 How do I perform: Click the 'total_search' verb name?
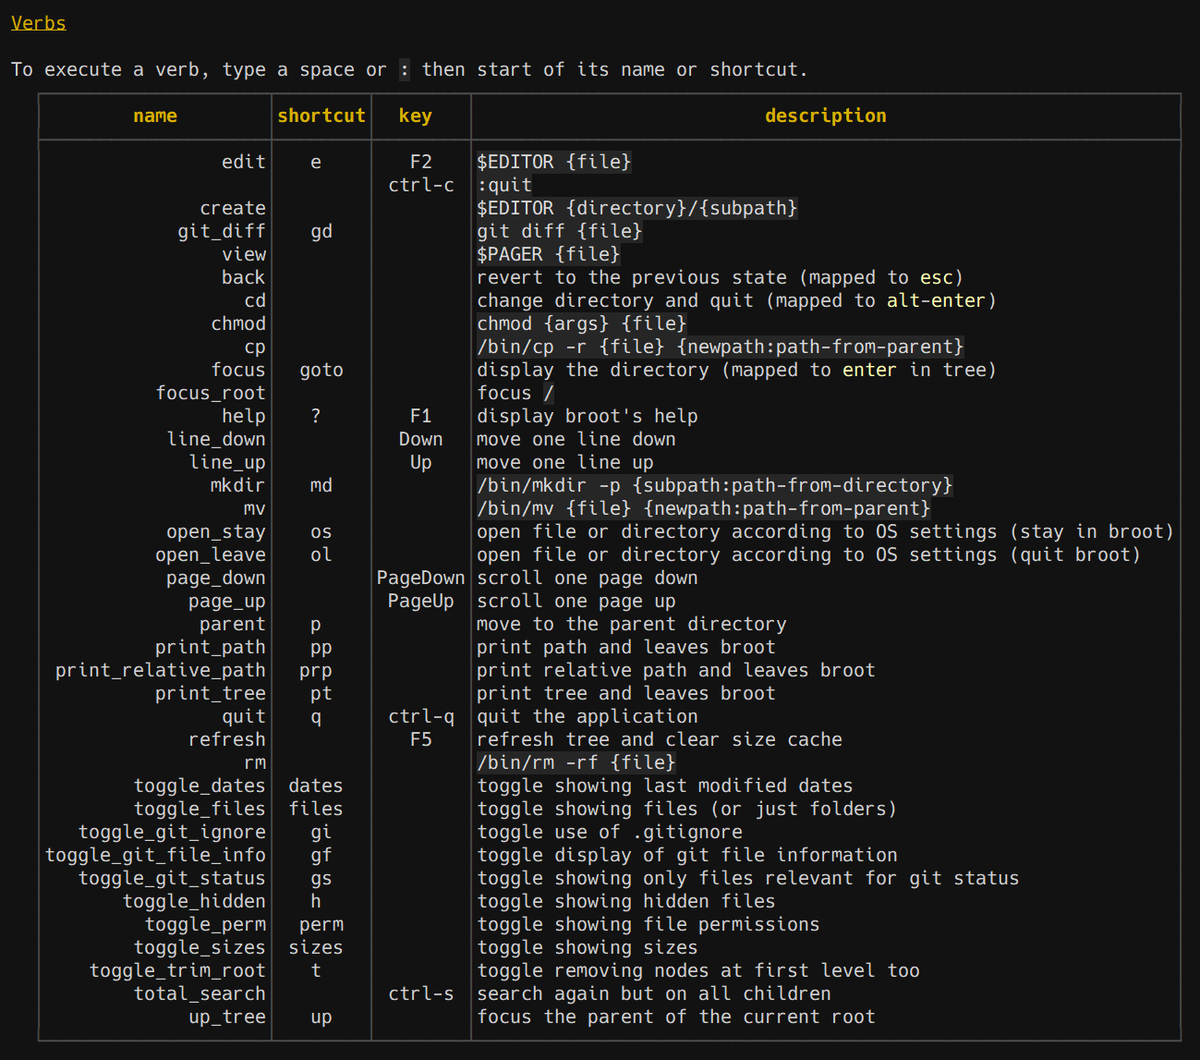200,993
